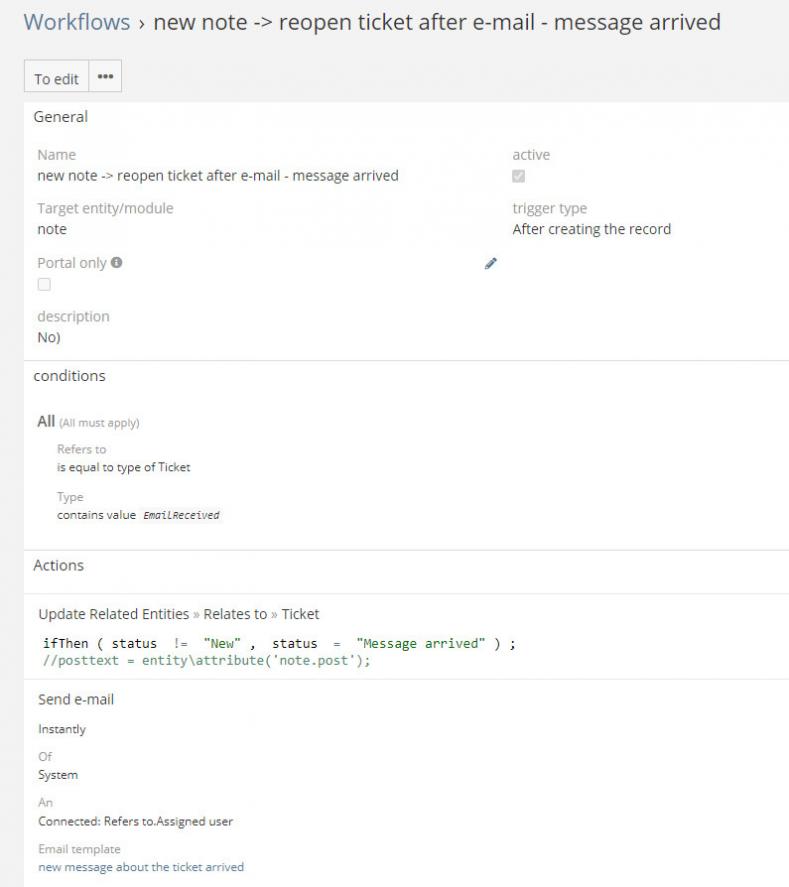The height and width of the screenshot is (887, 789).
Task: Toggle the active checkbox
Action: tap(518, 176)
